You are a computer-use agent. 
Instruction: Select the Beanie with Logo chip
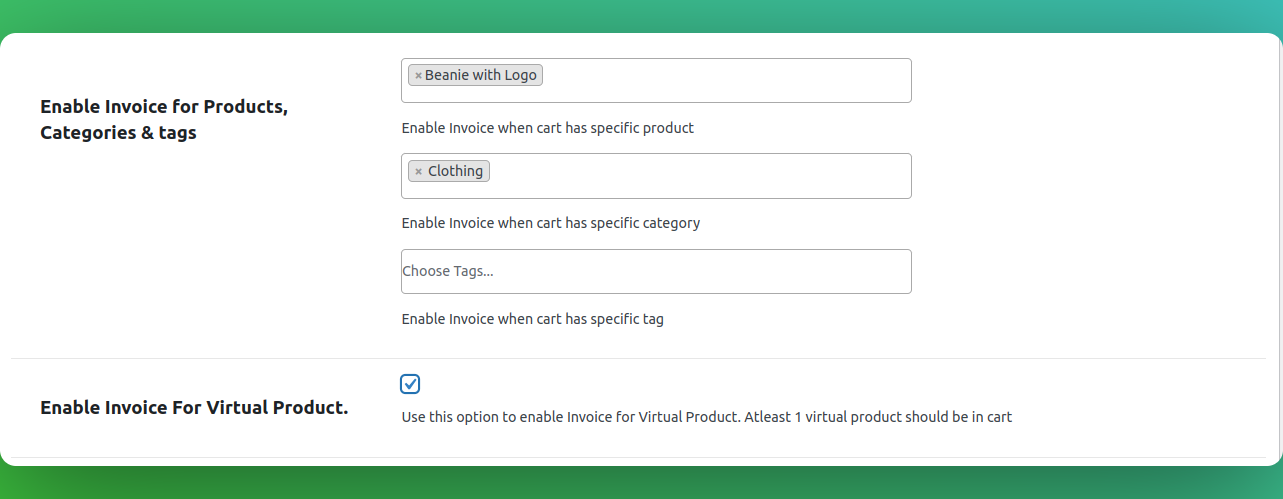[475, 75]
